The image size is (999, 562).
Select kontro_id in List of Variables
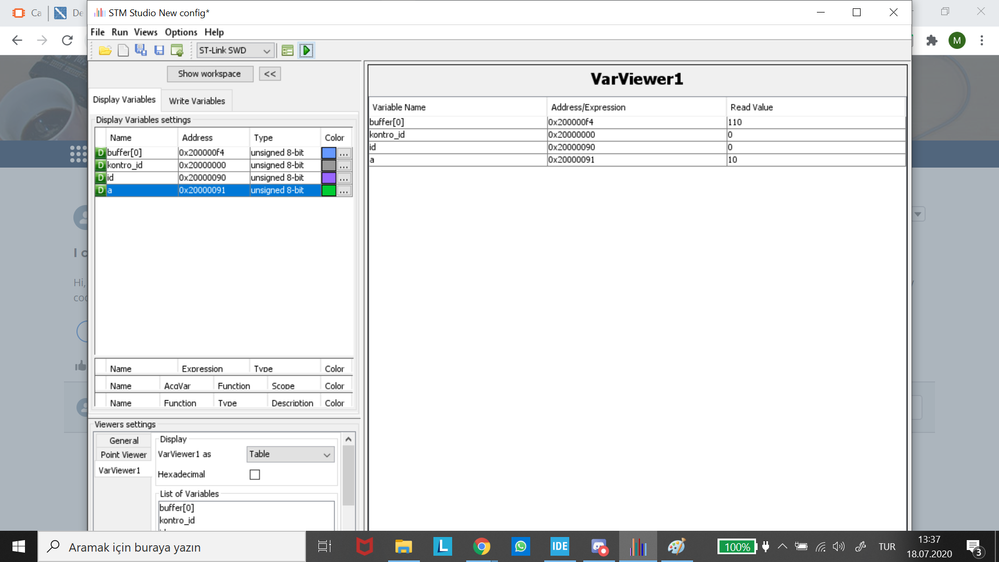click(x=177, y=521)
